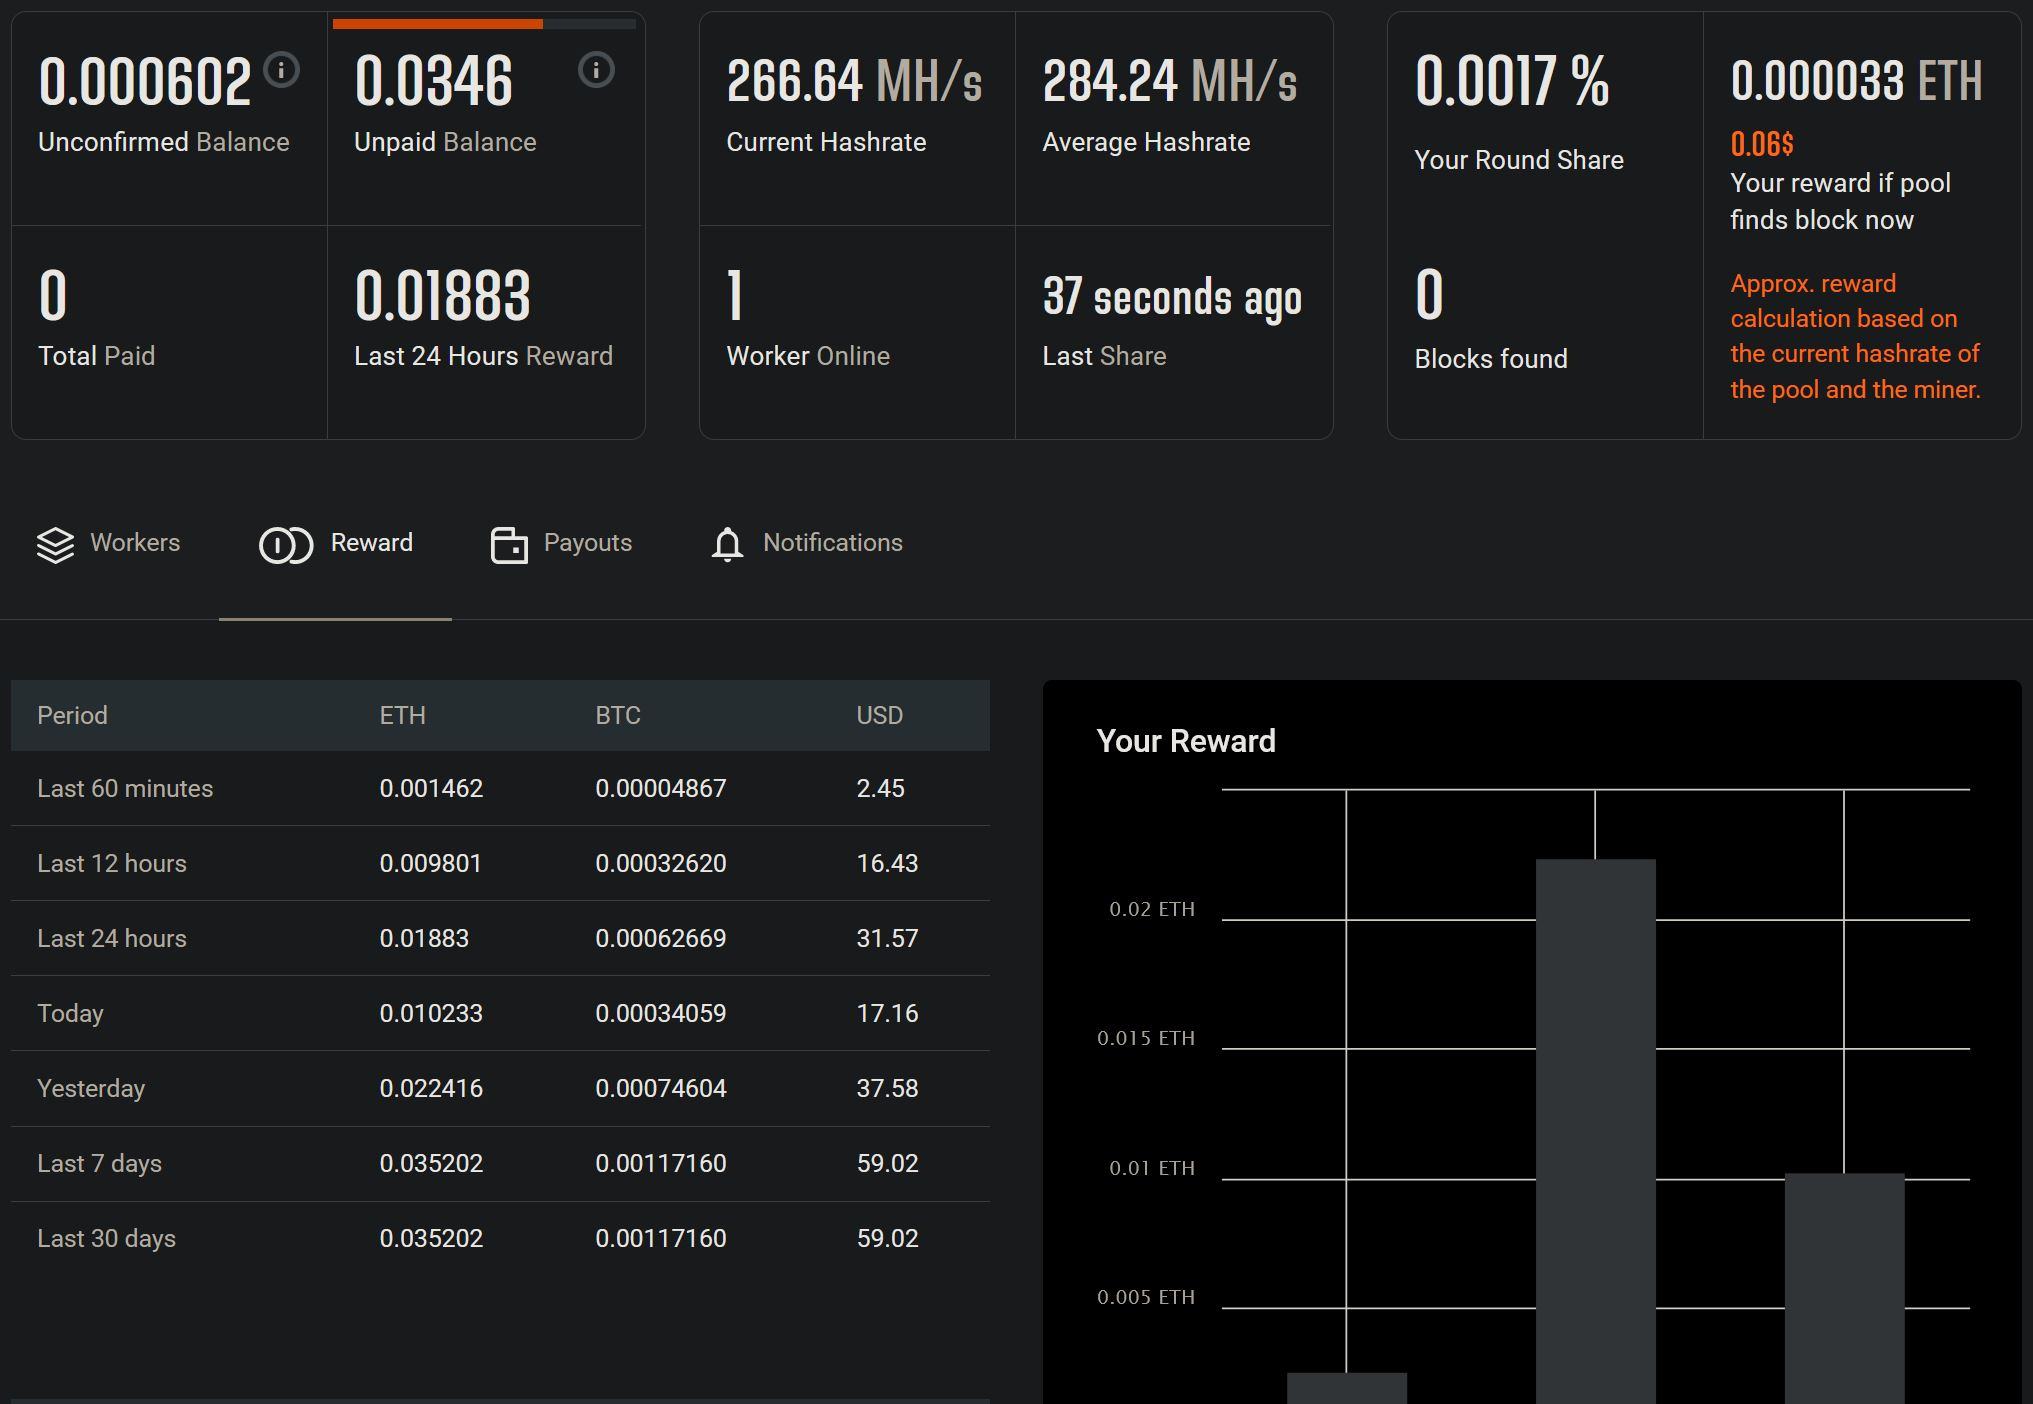Click the 'Blocks found' label
This screenshot has width=2033, height=1404.
point(1491,359)
